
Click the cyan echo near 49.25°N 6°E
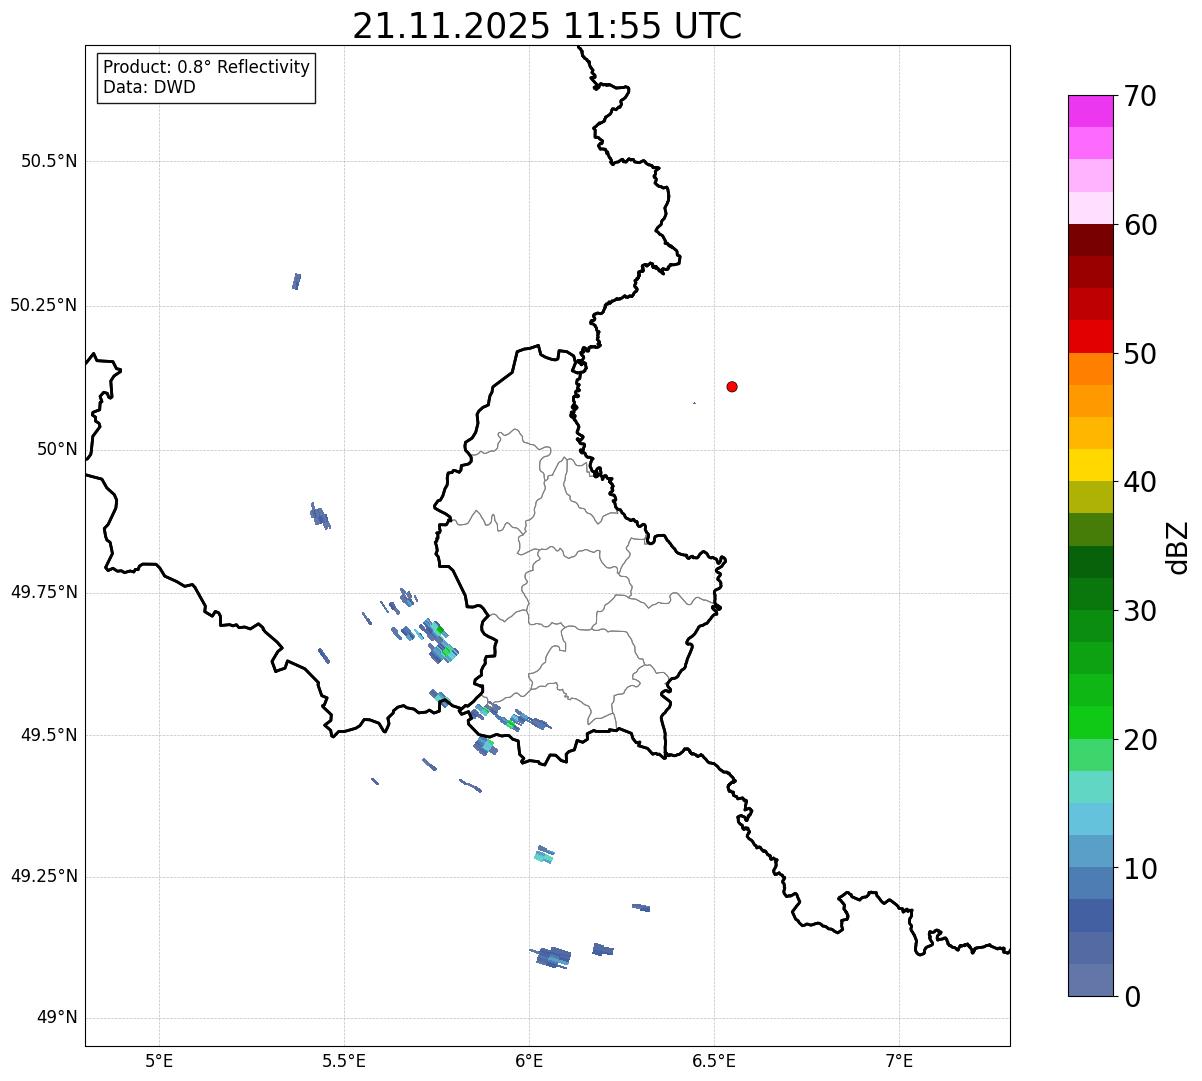click(544, 854)
